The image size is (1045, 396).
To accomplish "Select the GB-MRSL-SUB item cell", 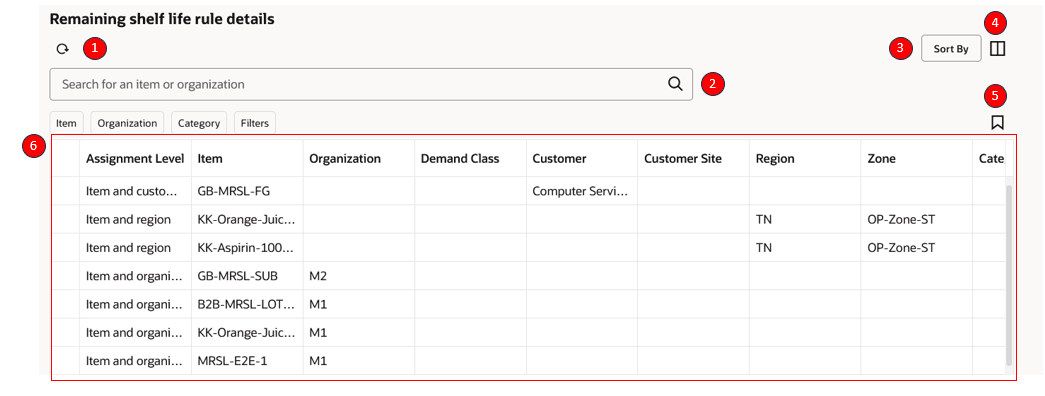I will pos(247,275).
